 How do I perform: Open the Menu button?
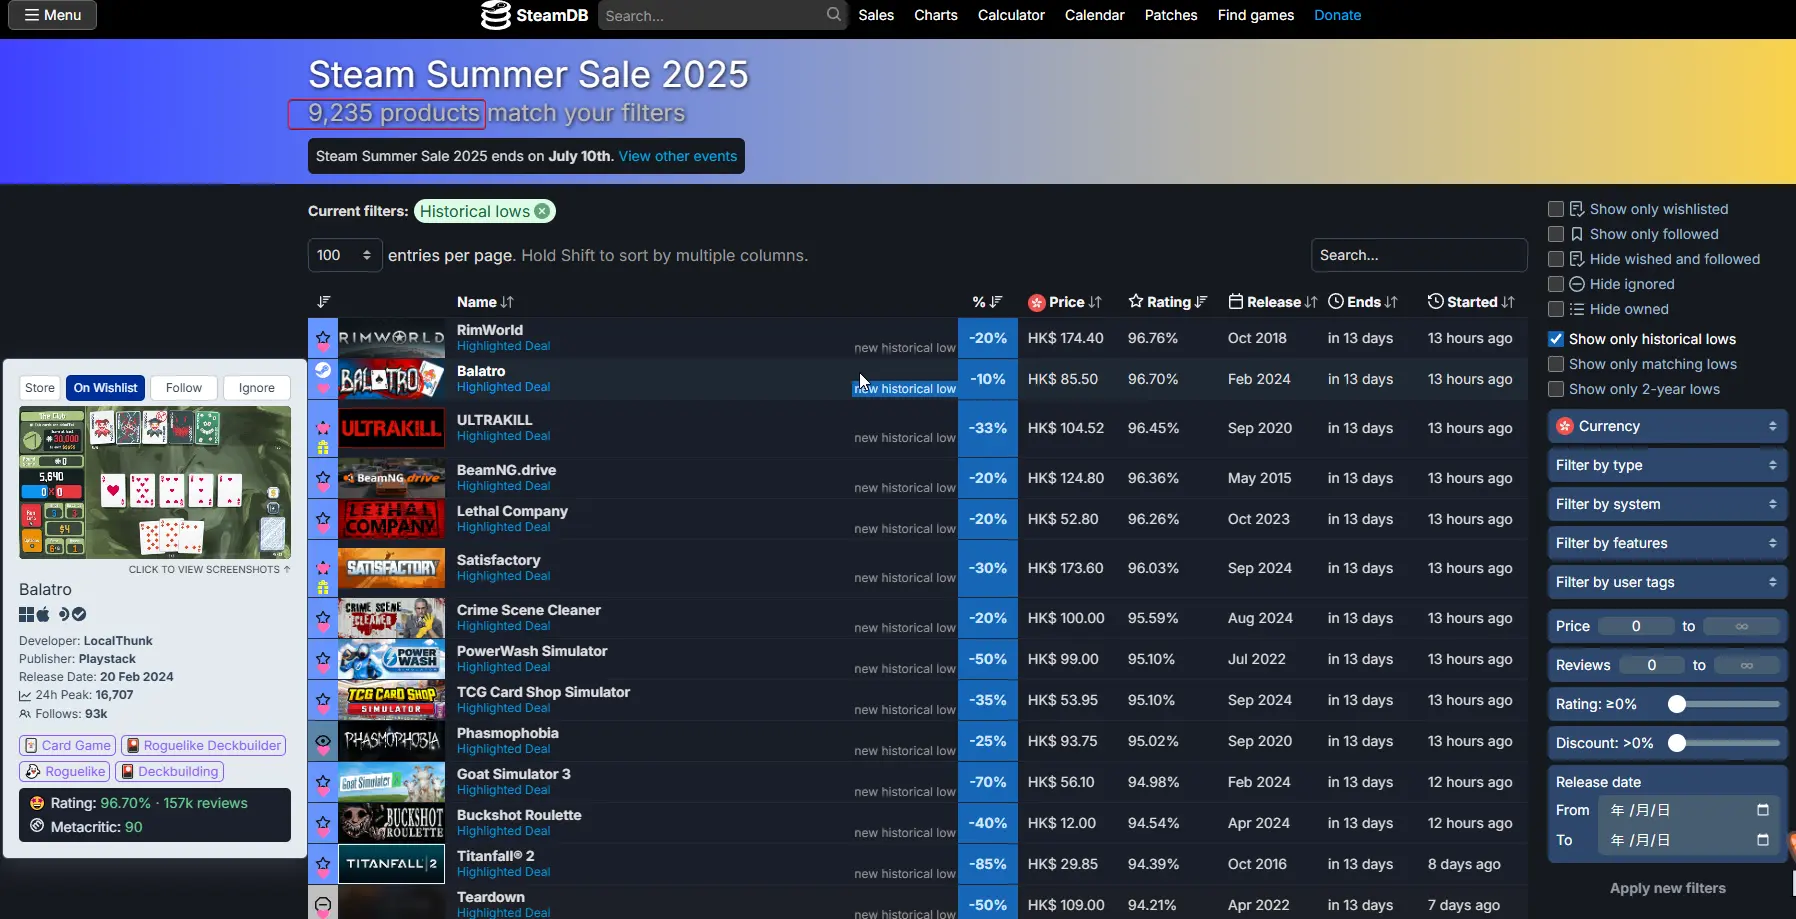click(53, 15)
